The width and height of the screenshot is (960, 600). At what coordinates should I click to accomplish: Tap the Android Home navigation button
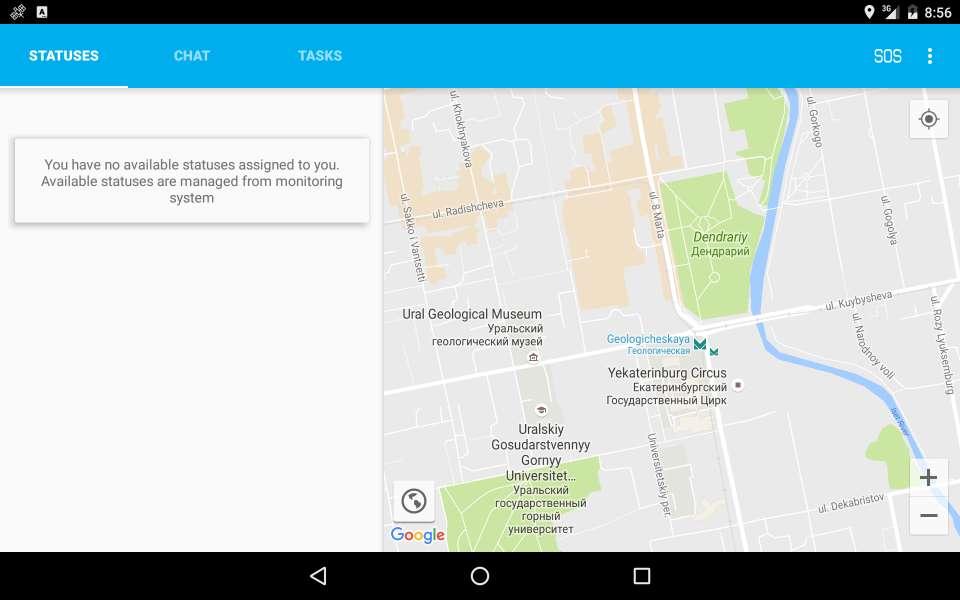[480, 576]
